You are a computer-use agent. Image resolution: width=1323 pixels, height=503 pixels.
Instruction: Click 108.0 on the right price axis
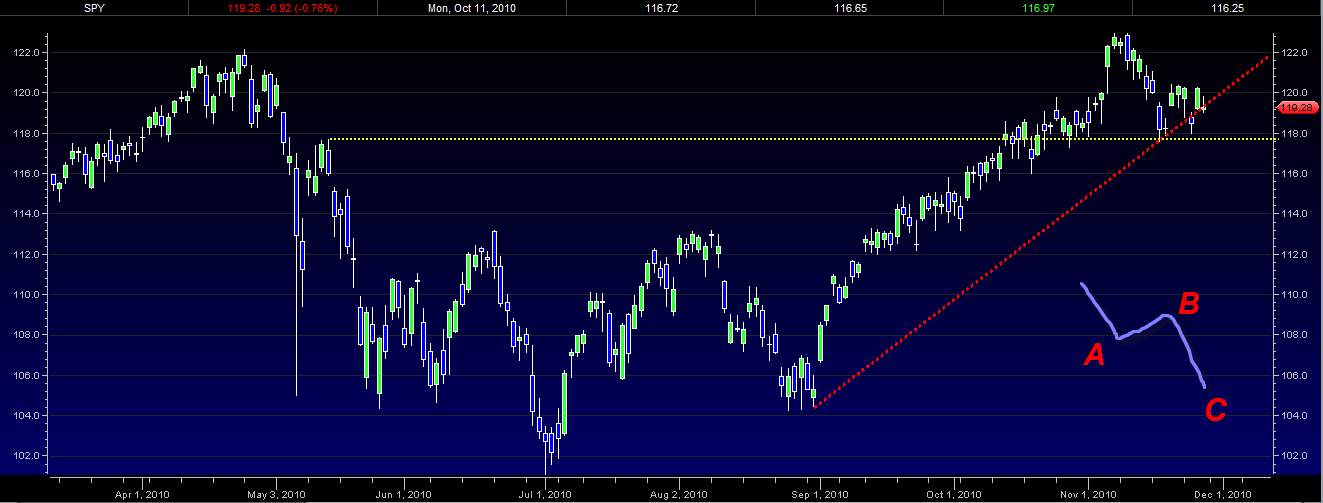click(1294, 335)
